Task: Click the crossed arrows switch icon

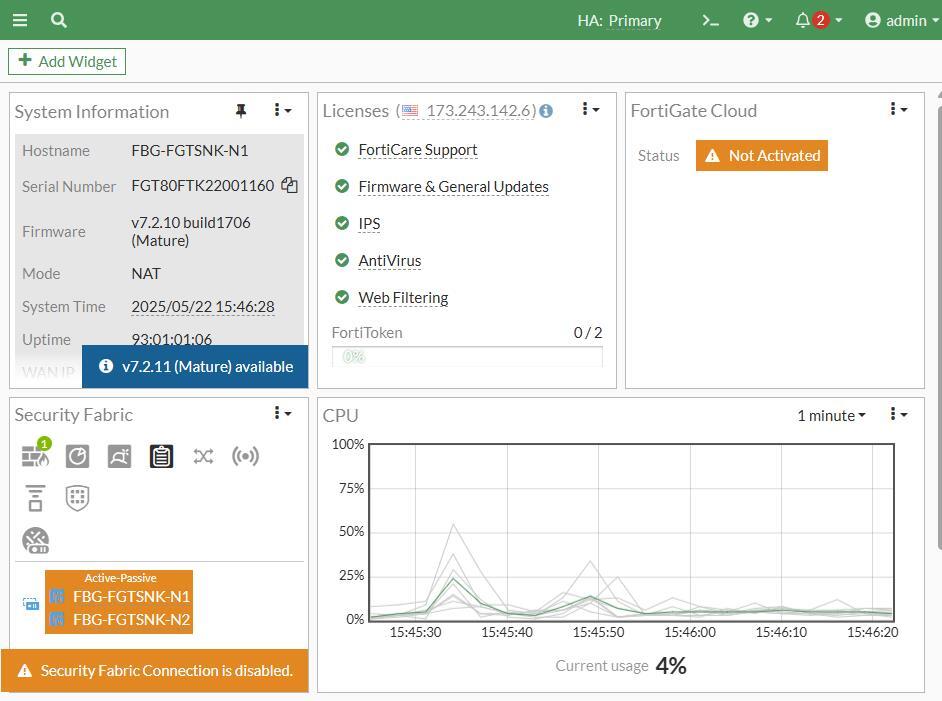Action: (x=203, y=456)
